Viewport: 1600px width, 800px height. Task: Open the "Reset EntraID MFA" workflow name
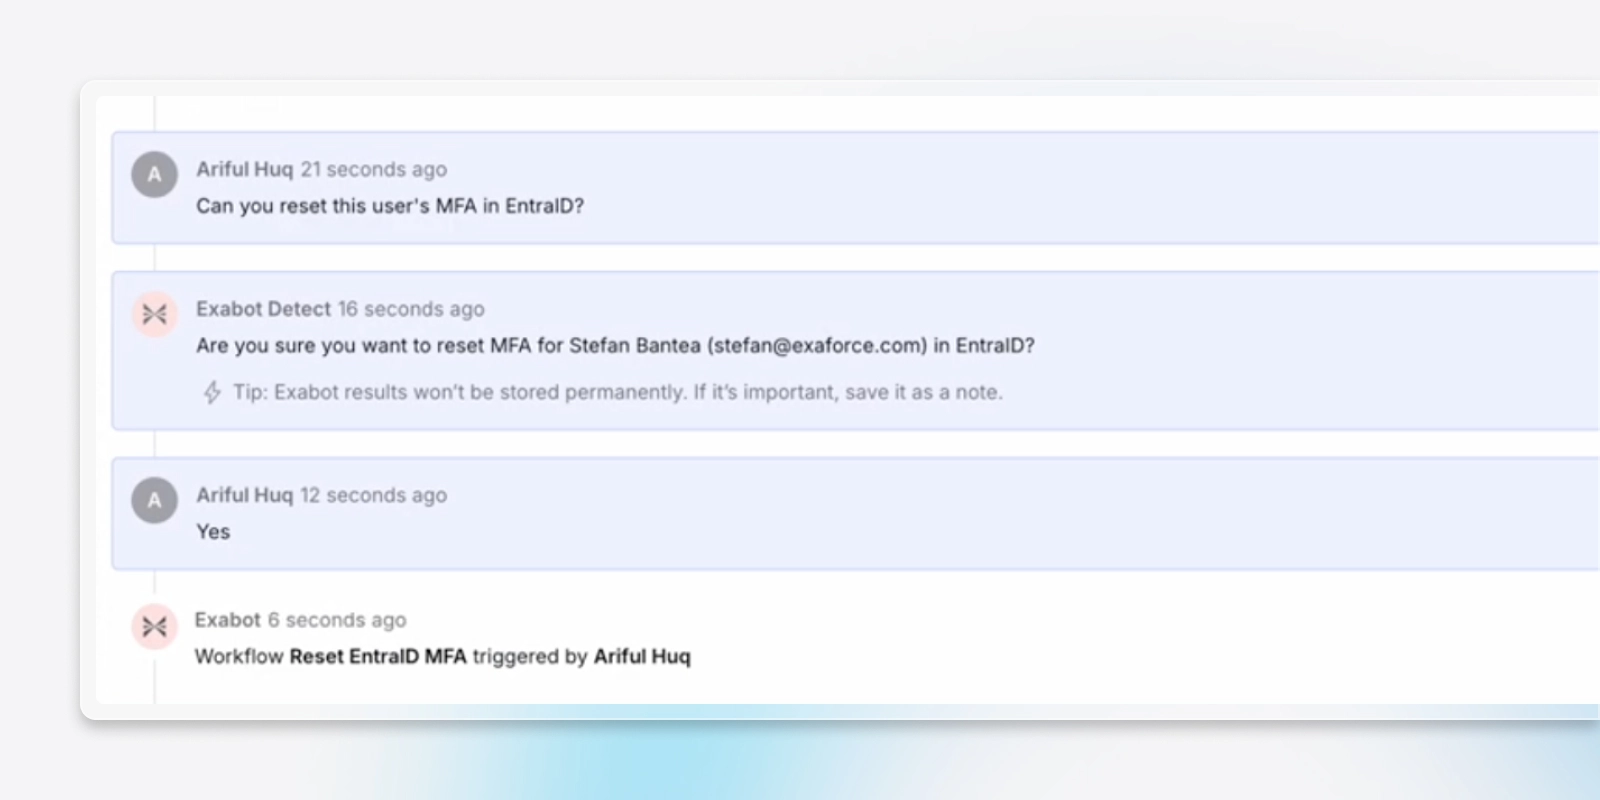tap(378, 657)
